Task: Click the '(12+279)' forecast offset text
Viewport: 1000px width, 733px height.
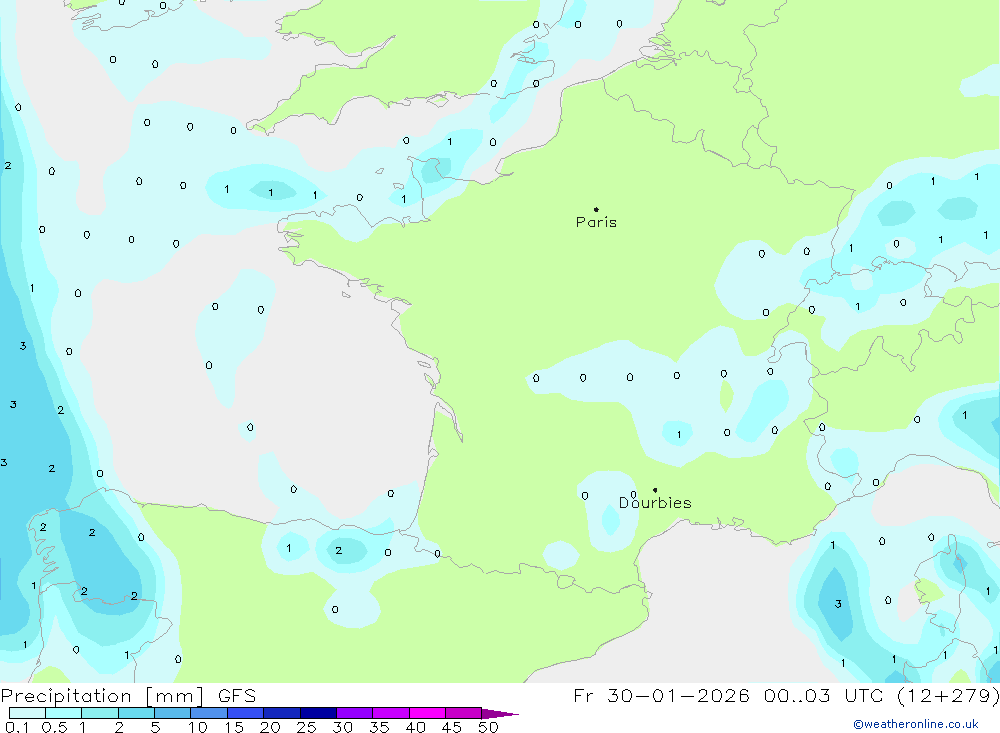Action: tap(948, 695)
